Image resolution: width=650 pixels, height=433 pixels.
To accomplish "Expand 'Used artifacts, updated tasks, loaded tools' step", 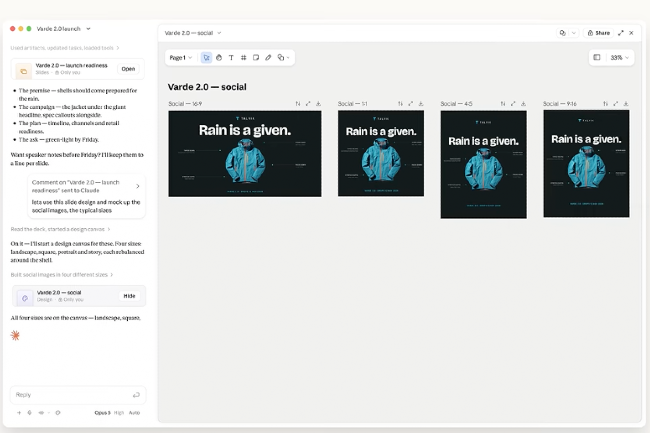I will tap(65, 48).
